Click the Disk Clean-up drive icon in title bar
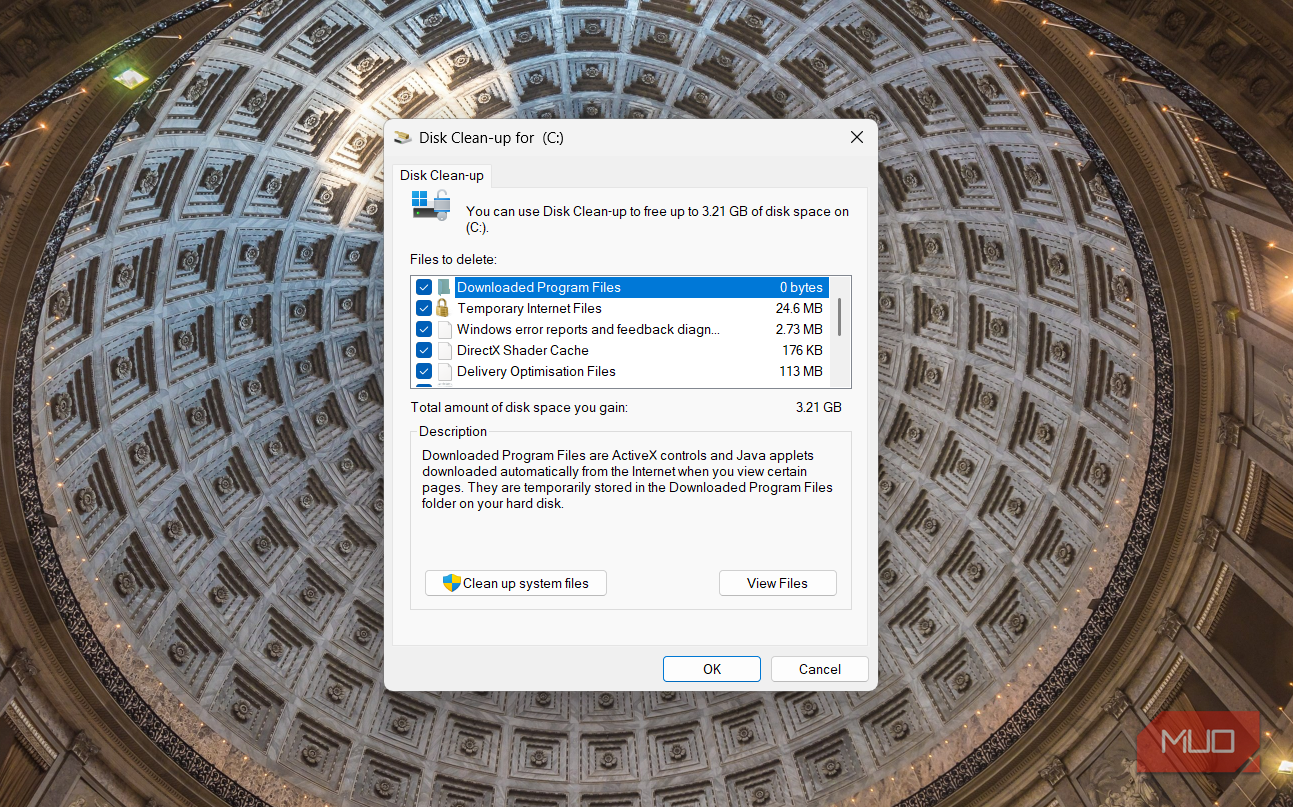This screenshot has width=1293, height=807. tap(403, 137)
